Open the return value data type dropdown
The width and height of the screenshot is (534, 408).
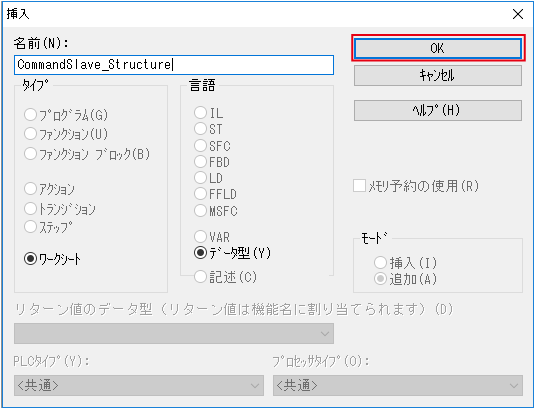click(174, 333)
